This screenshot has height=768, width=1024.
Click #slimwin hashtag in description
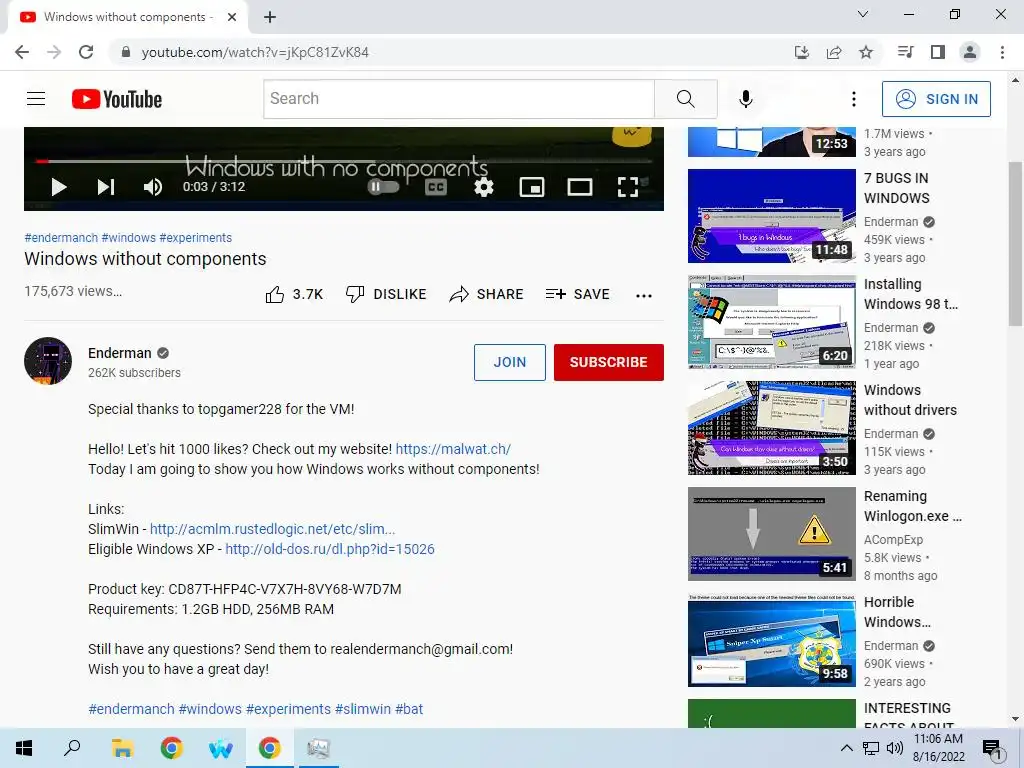pos(362,709)
